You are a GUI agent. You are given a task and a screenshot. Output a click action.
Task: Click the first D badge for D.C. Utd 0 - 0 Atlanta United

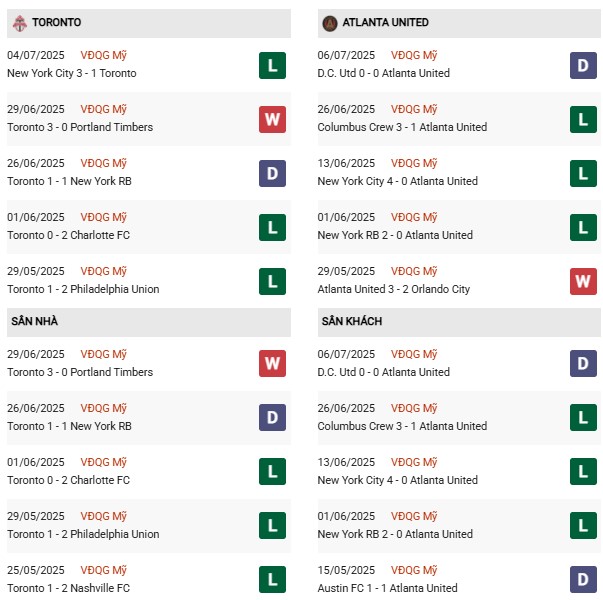(583, 66)
